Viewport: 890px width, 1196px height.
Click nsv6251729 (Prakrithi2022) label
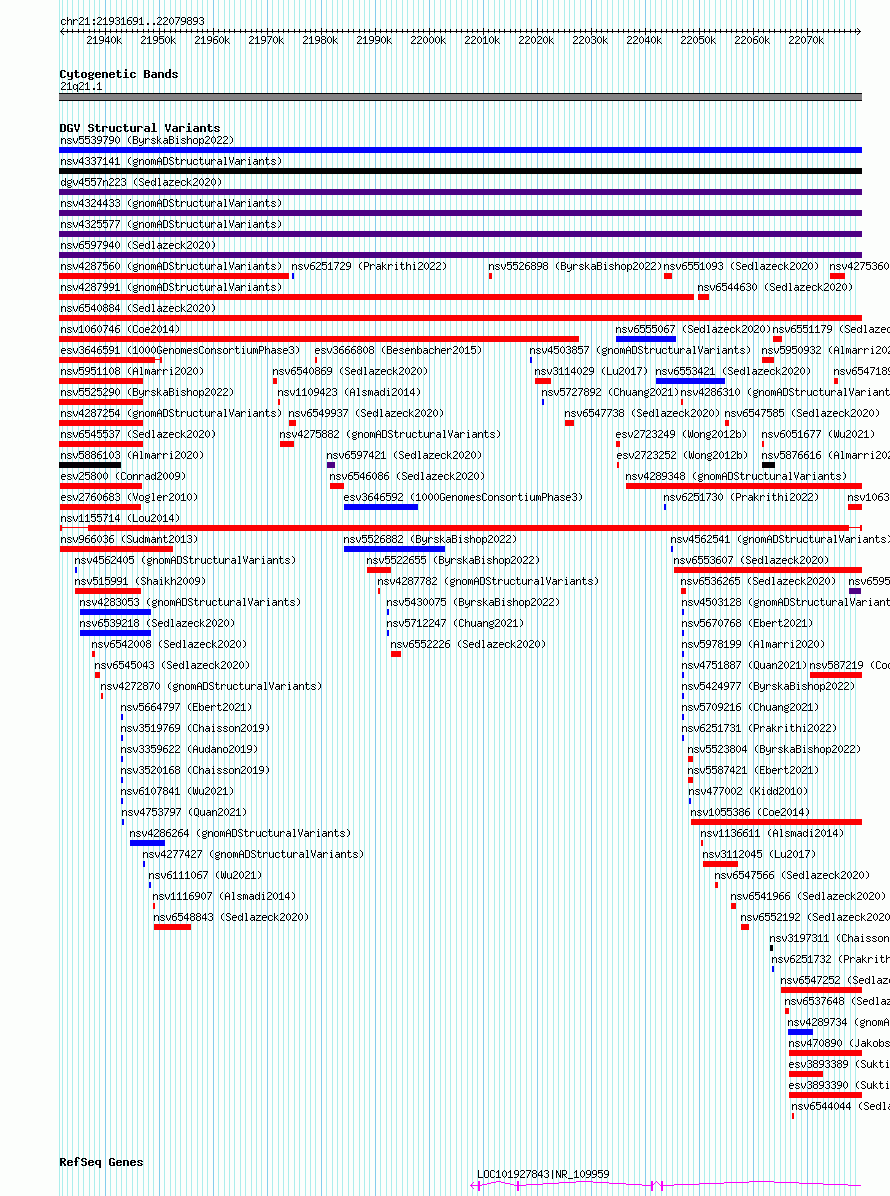tap(369, 266)
